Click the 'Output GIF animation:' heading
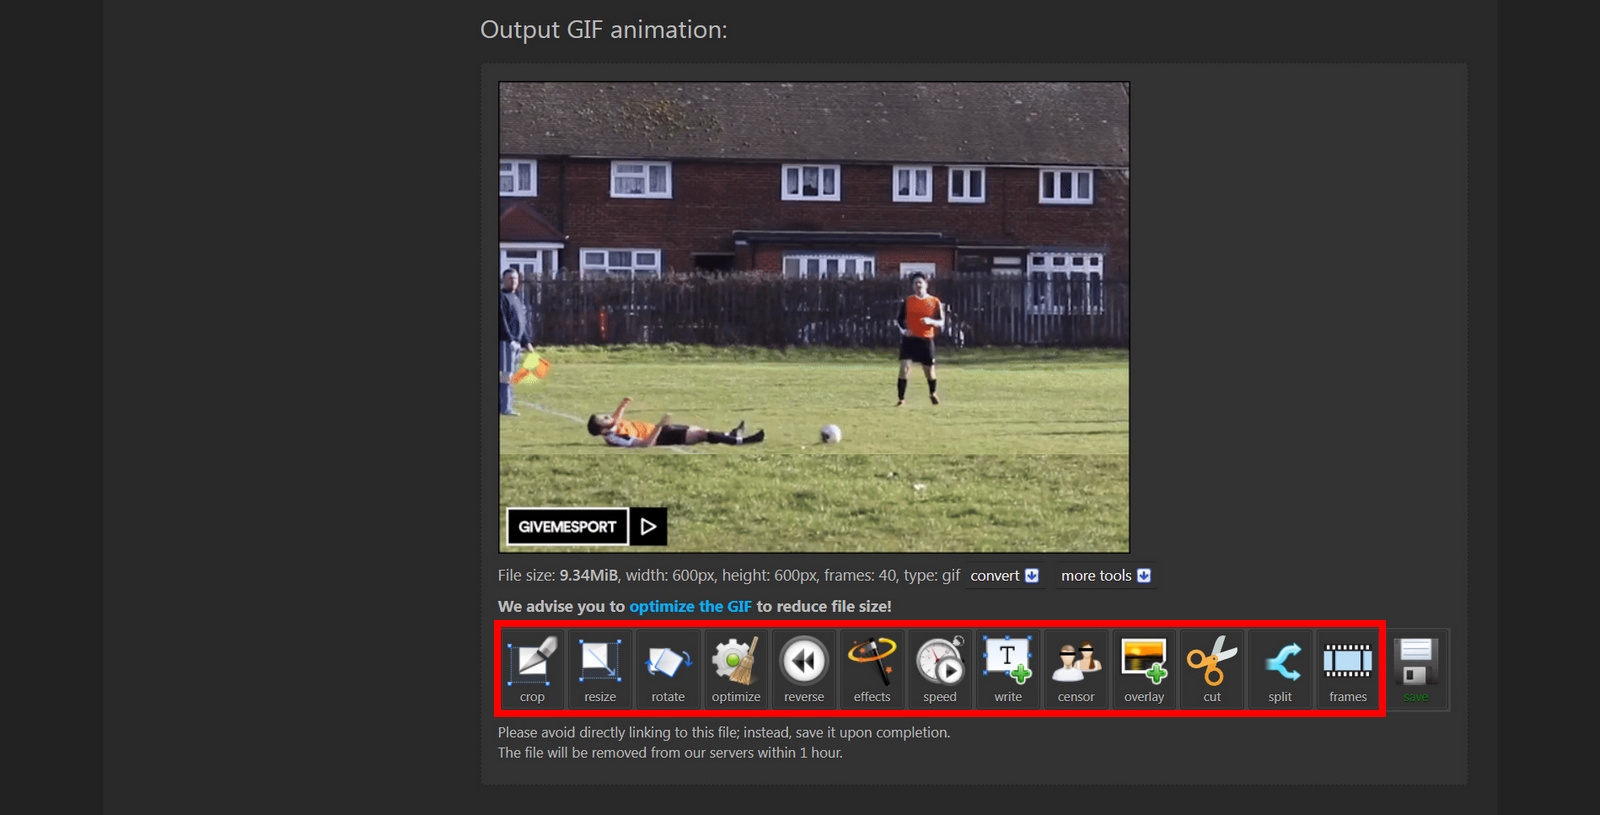Viewport: 1600px width, 815px height. [x=604, y=30]
